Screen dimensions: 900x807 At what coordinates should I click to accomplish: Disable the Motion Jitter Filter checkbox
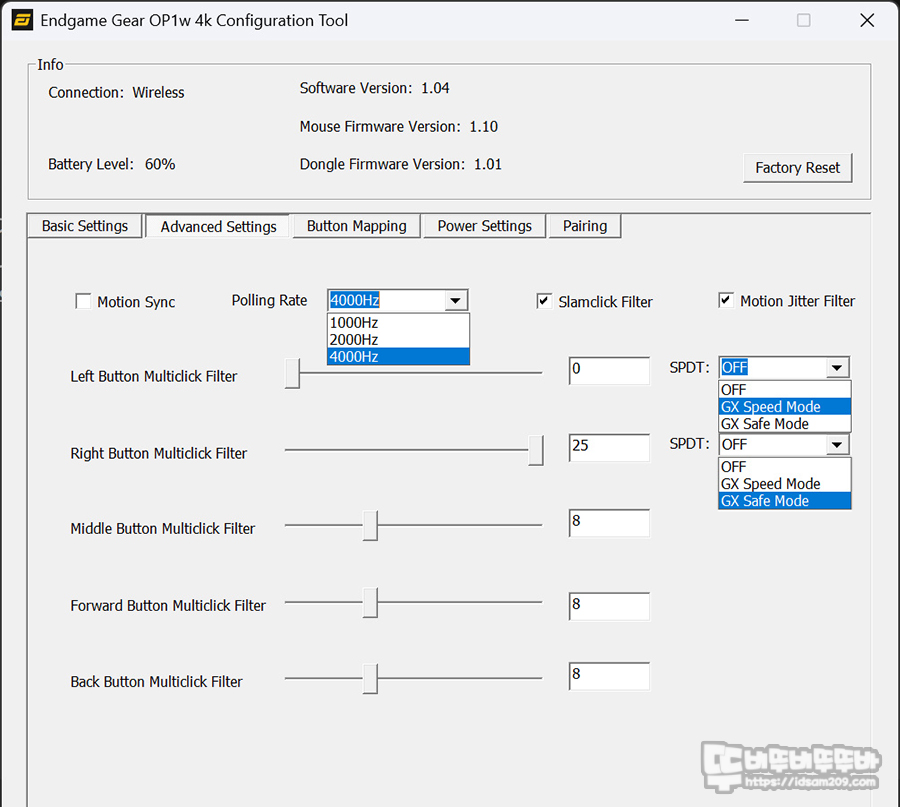click(726, 300)
